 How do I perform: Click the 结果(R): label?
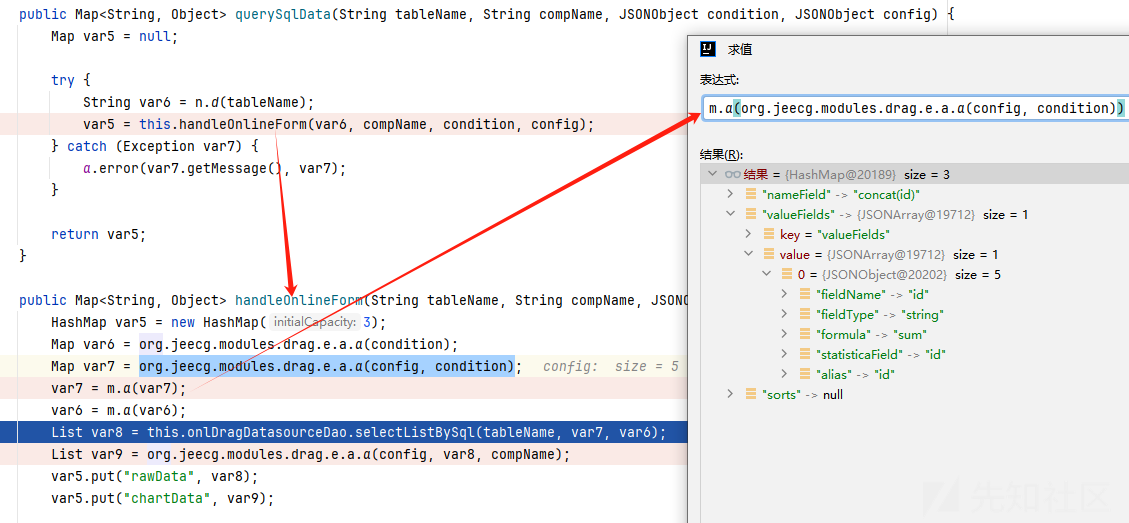click(721, 154)
